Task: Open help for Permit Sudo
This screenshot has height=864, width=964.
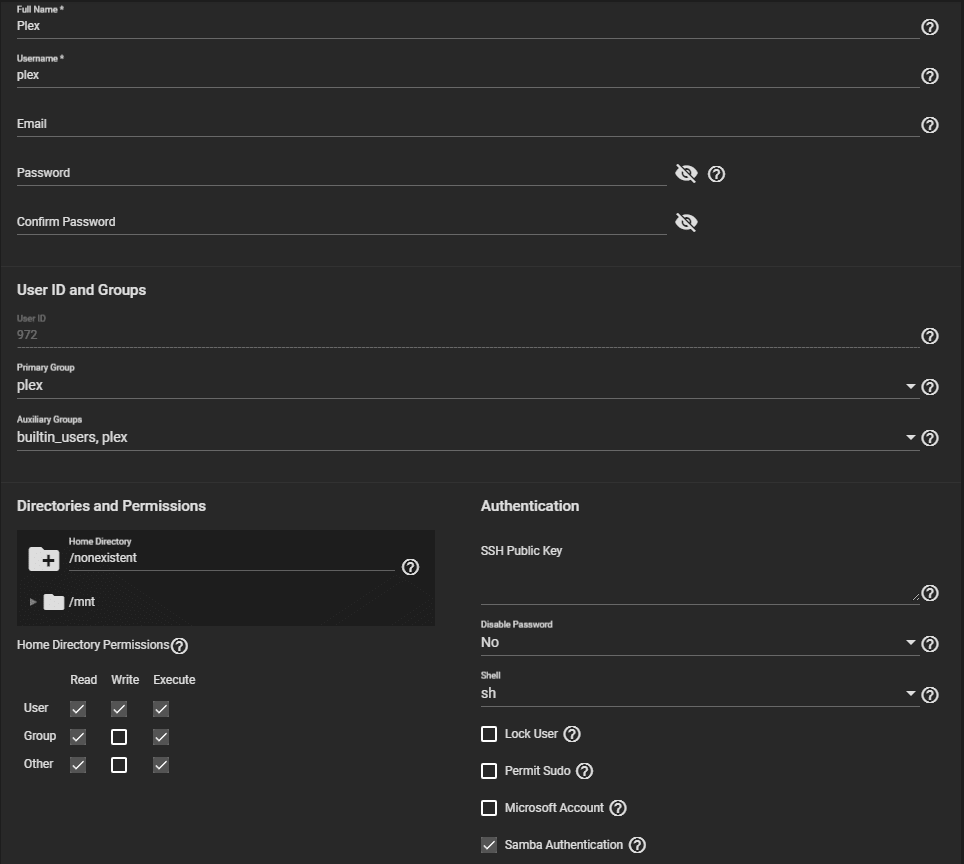Action: [584, 771]
